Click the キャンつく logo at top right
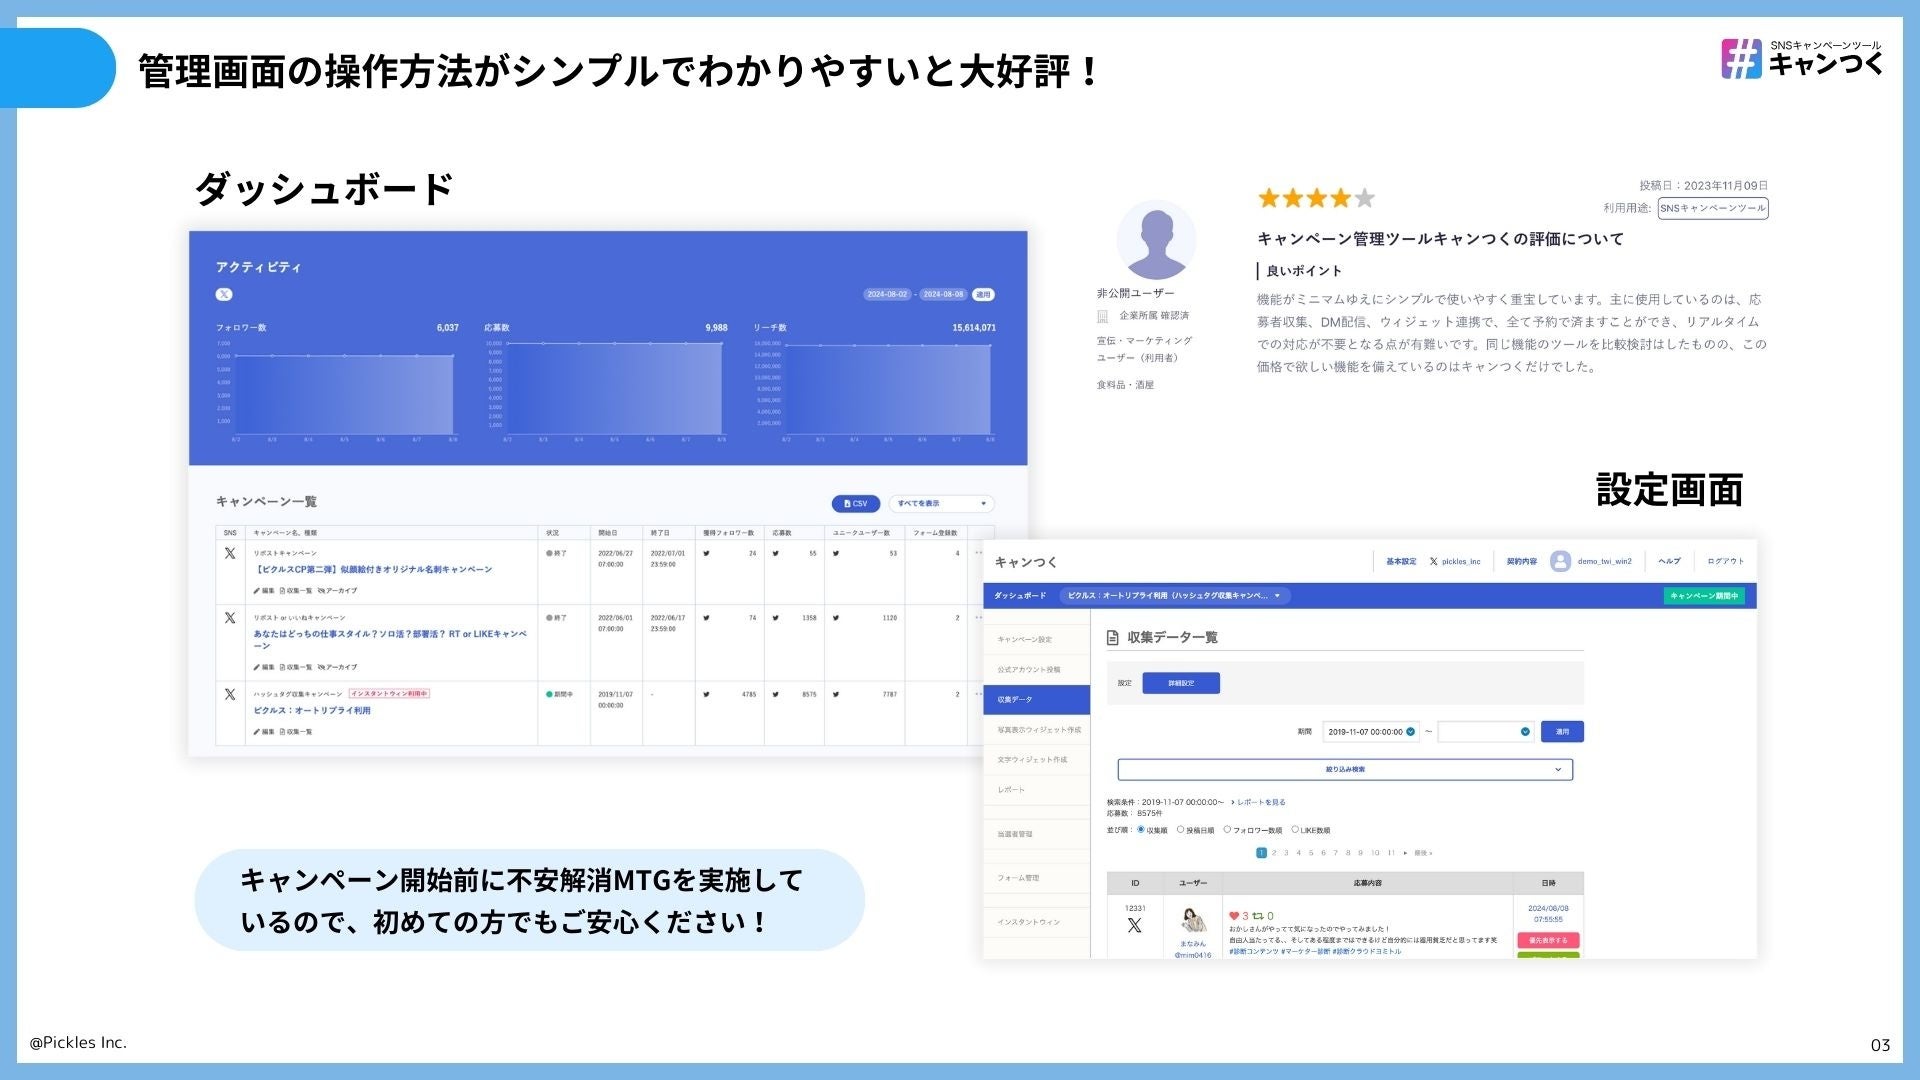Image resolution: width=1920 pixels, height=1080 pixels. [1801, 58]
